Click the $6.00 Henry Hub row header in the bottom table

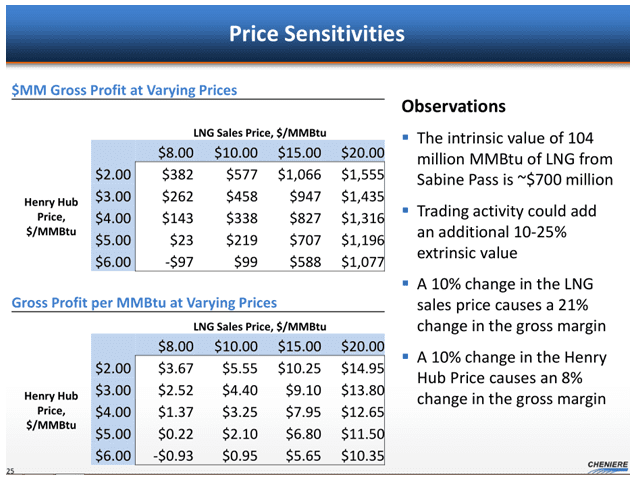[112, 455]
